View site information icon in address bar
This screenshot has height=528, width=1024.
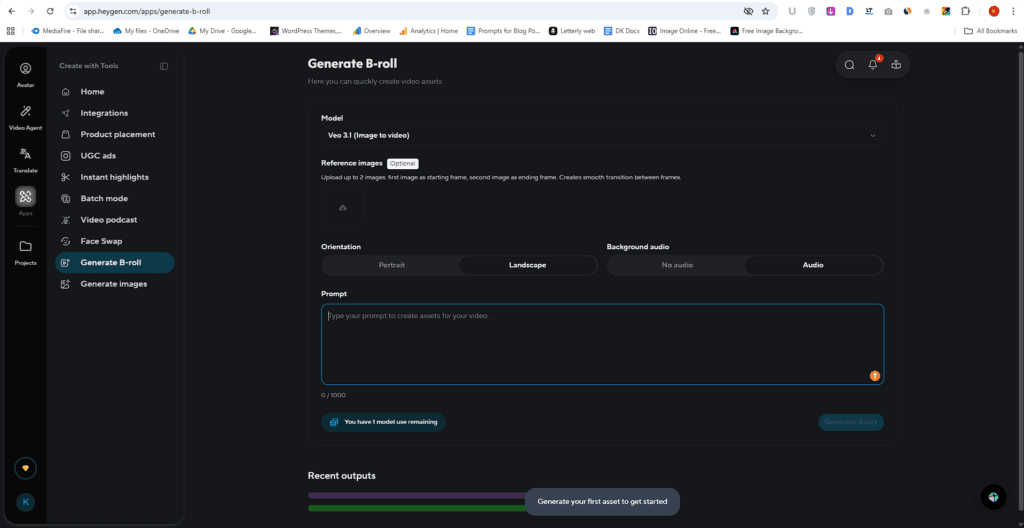(x=73, y=11)
